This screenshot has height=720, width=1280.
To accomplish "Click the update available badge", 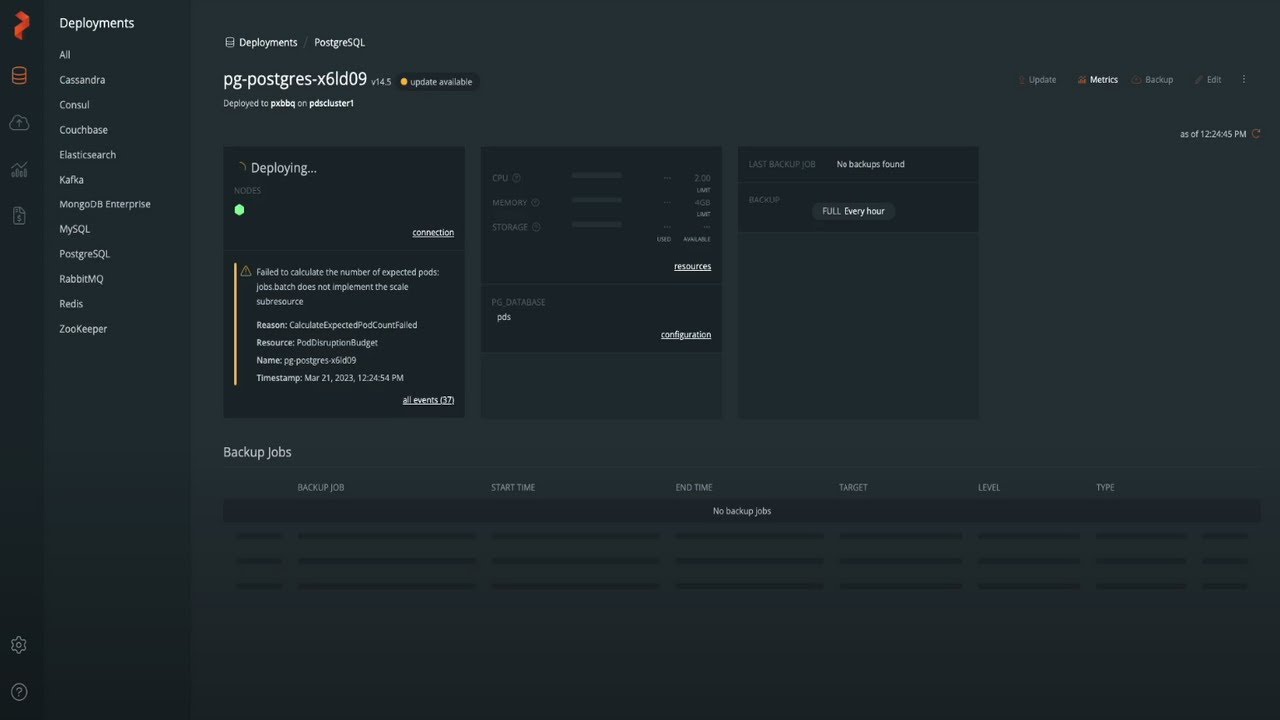I will (x=437, y=82).
